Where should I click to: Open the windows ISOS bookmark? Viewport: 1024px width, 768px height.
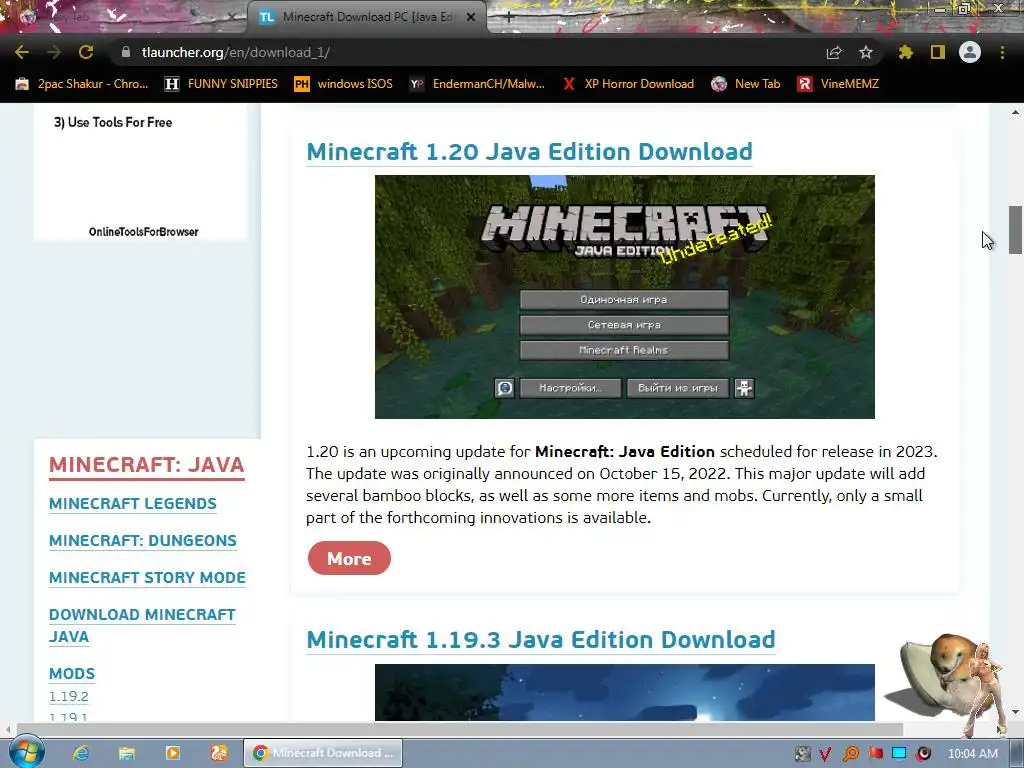343,84
